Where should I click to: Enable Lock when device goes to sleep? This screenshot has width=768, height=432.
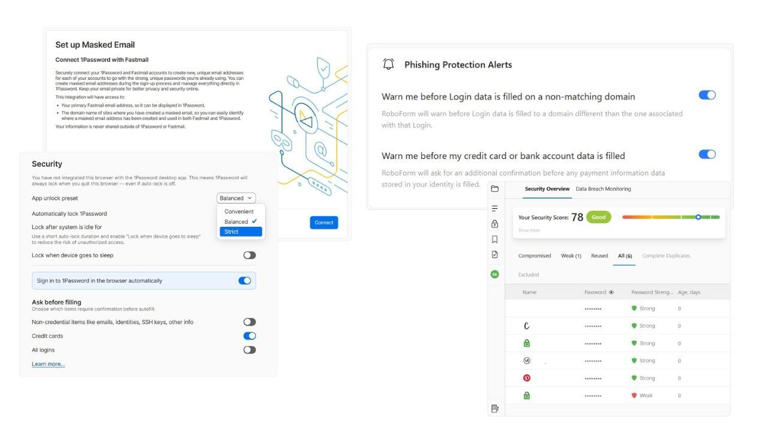pyautogui.click(x=249, y=255)
